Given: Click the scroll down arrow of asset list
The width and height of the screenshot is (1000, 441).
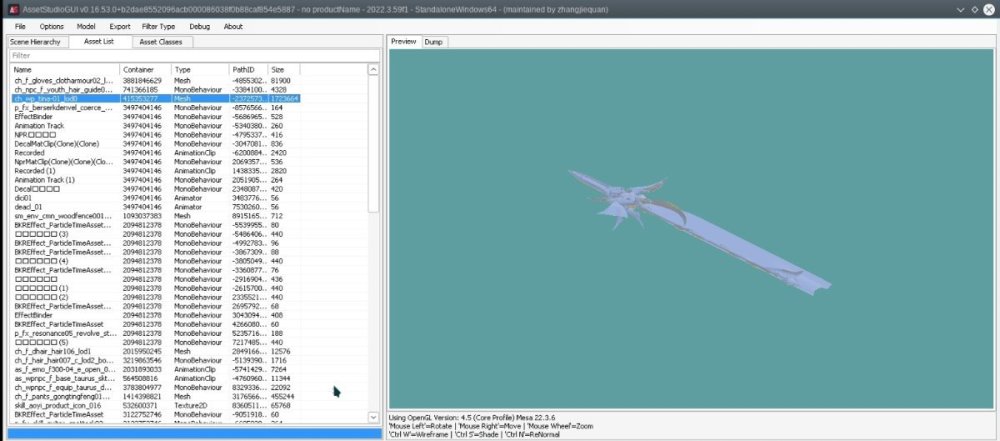Looking at the screenshot, I should (374, 417).
